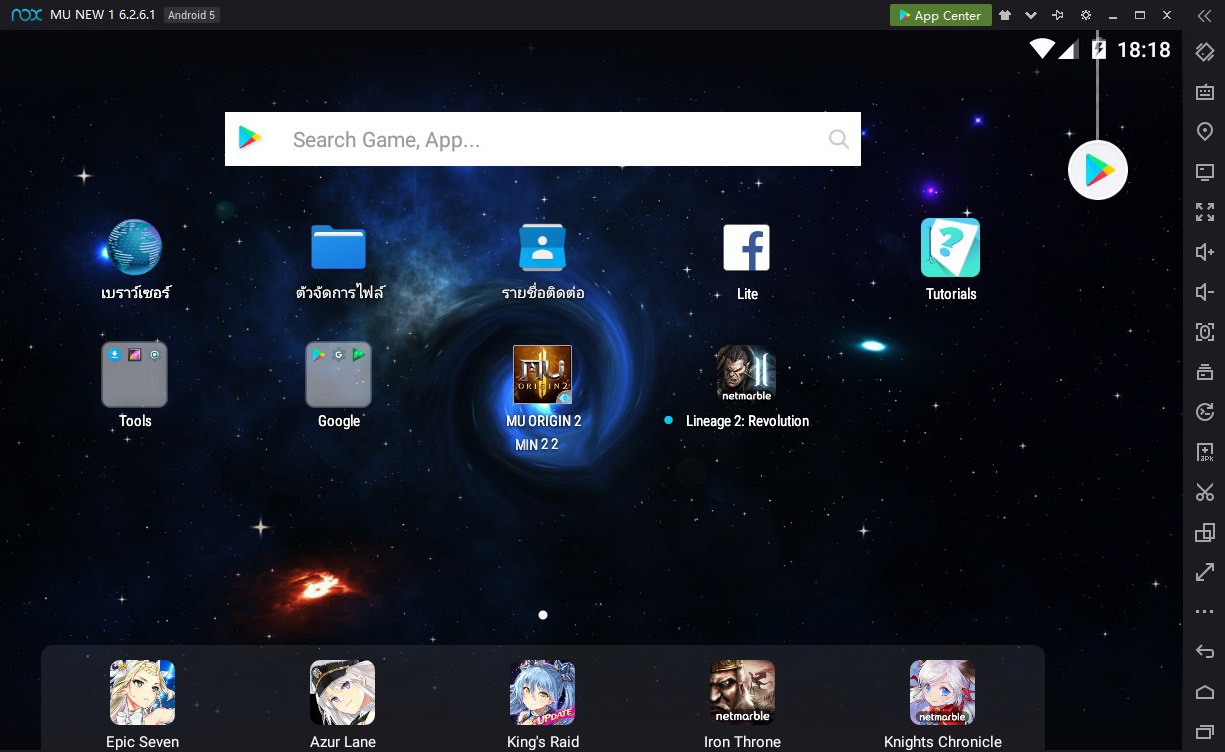The width and height of the screenshot is (1225, 752).
Task: Open the floating Google Play Store icon
Action: 1097,170
